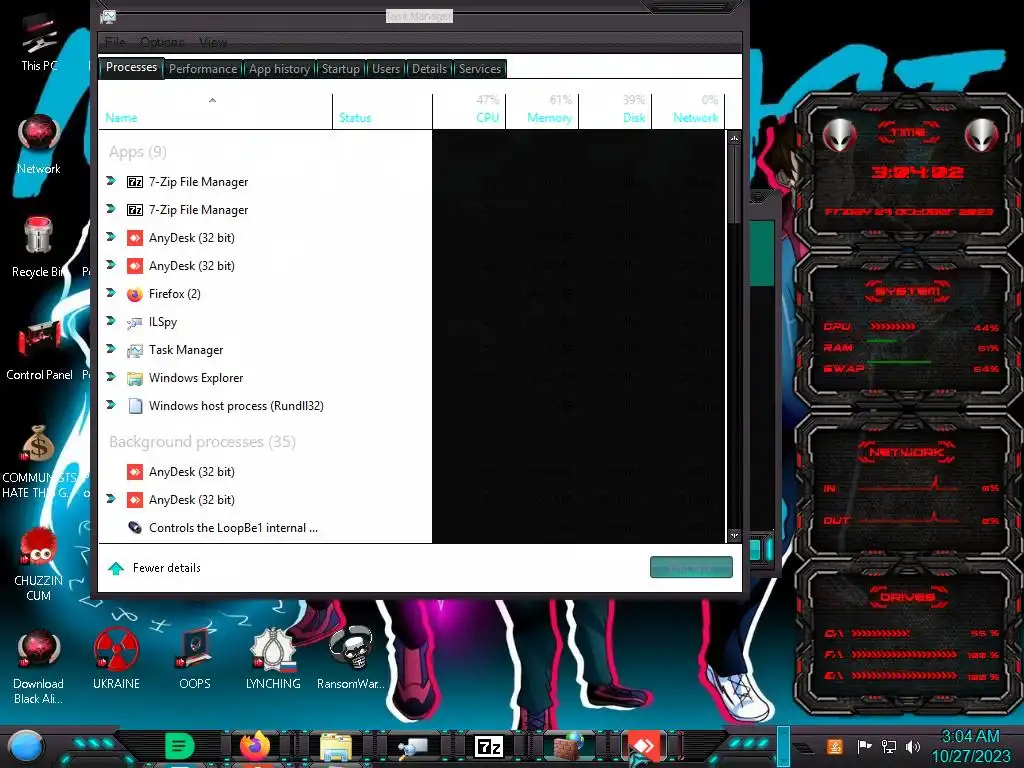This screenshot has height=768, width=1024.
Task: Click the volume speaker tray icon
Action: [913, 746]
